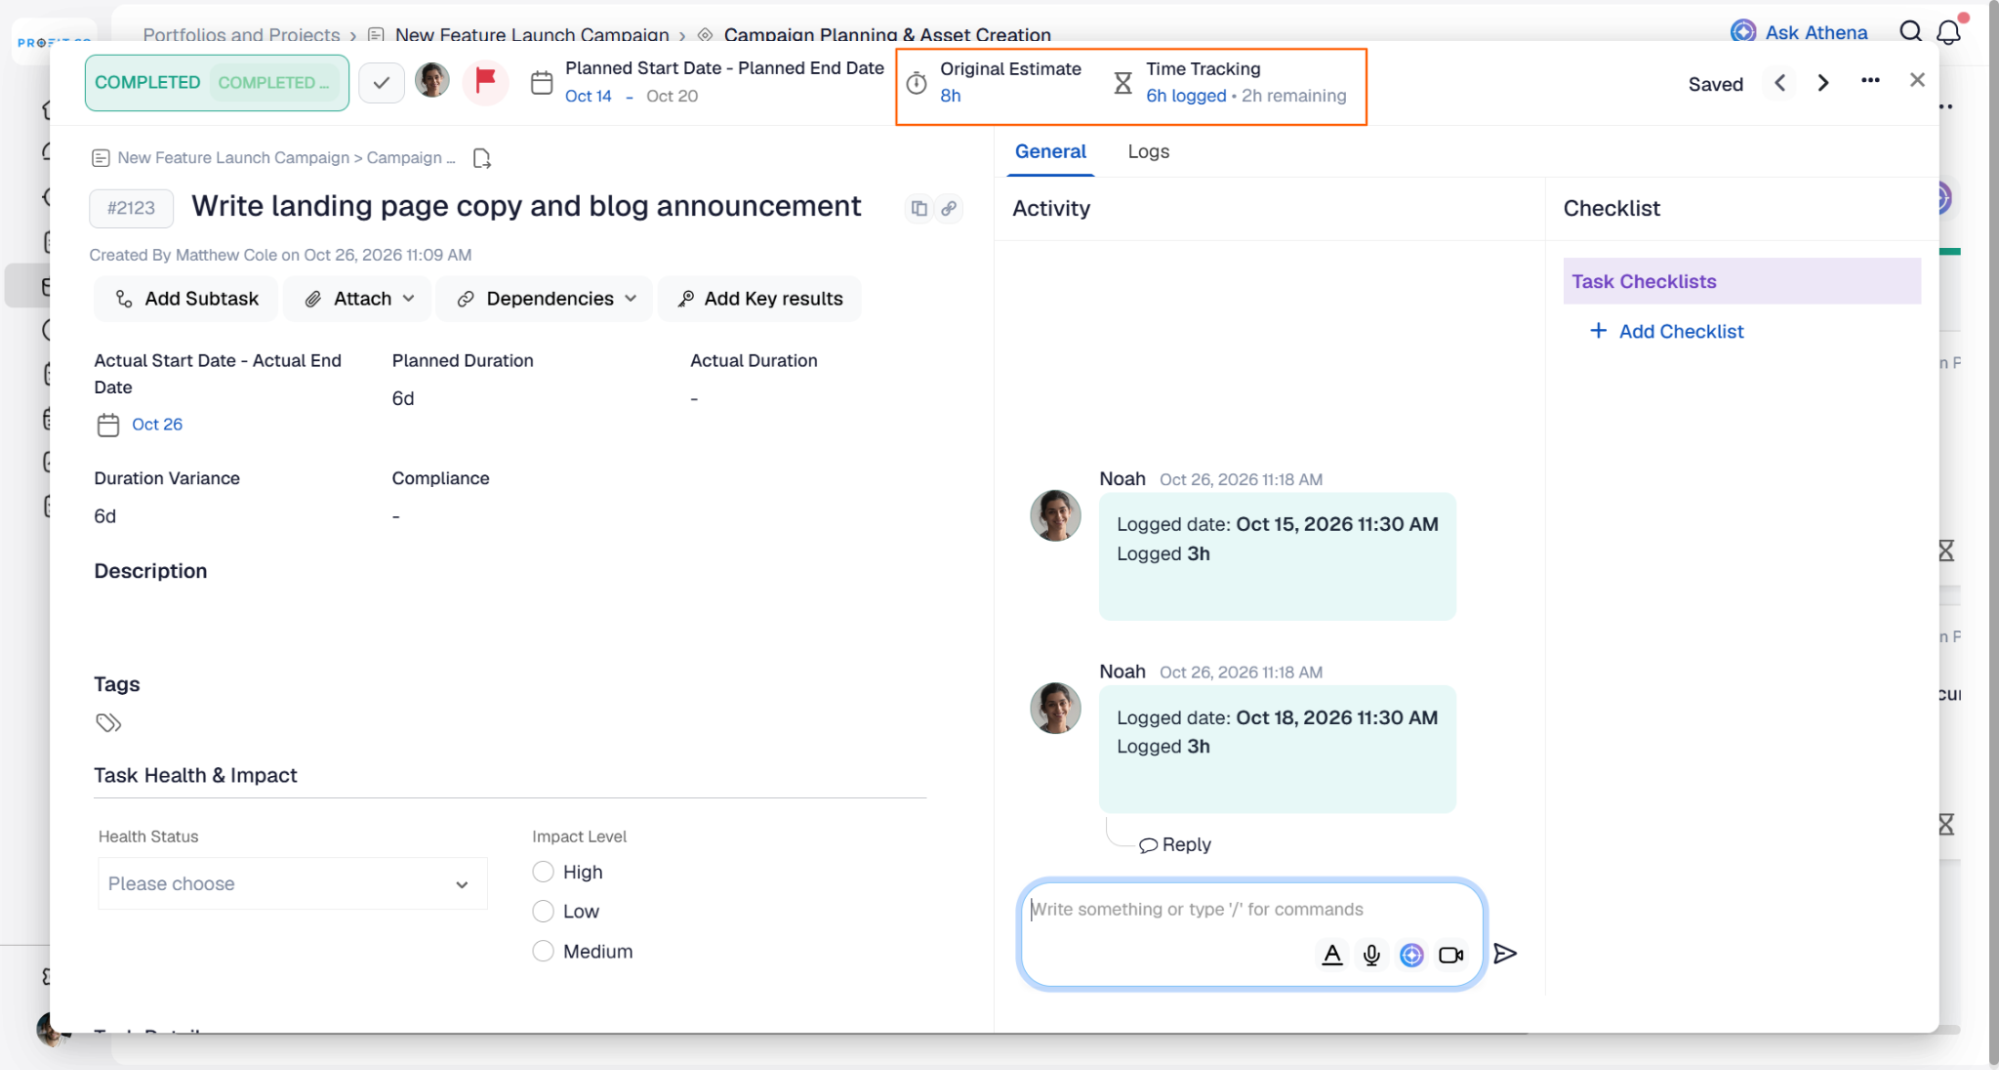
Task: Switch to the Logs tab
Action: pyautogui.click(x=1148, y=152)
